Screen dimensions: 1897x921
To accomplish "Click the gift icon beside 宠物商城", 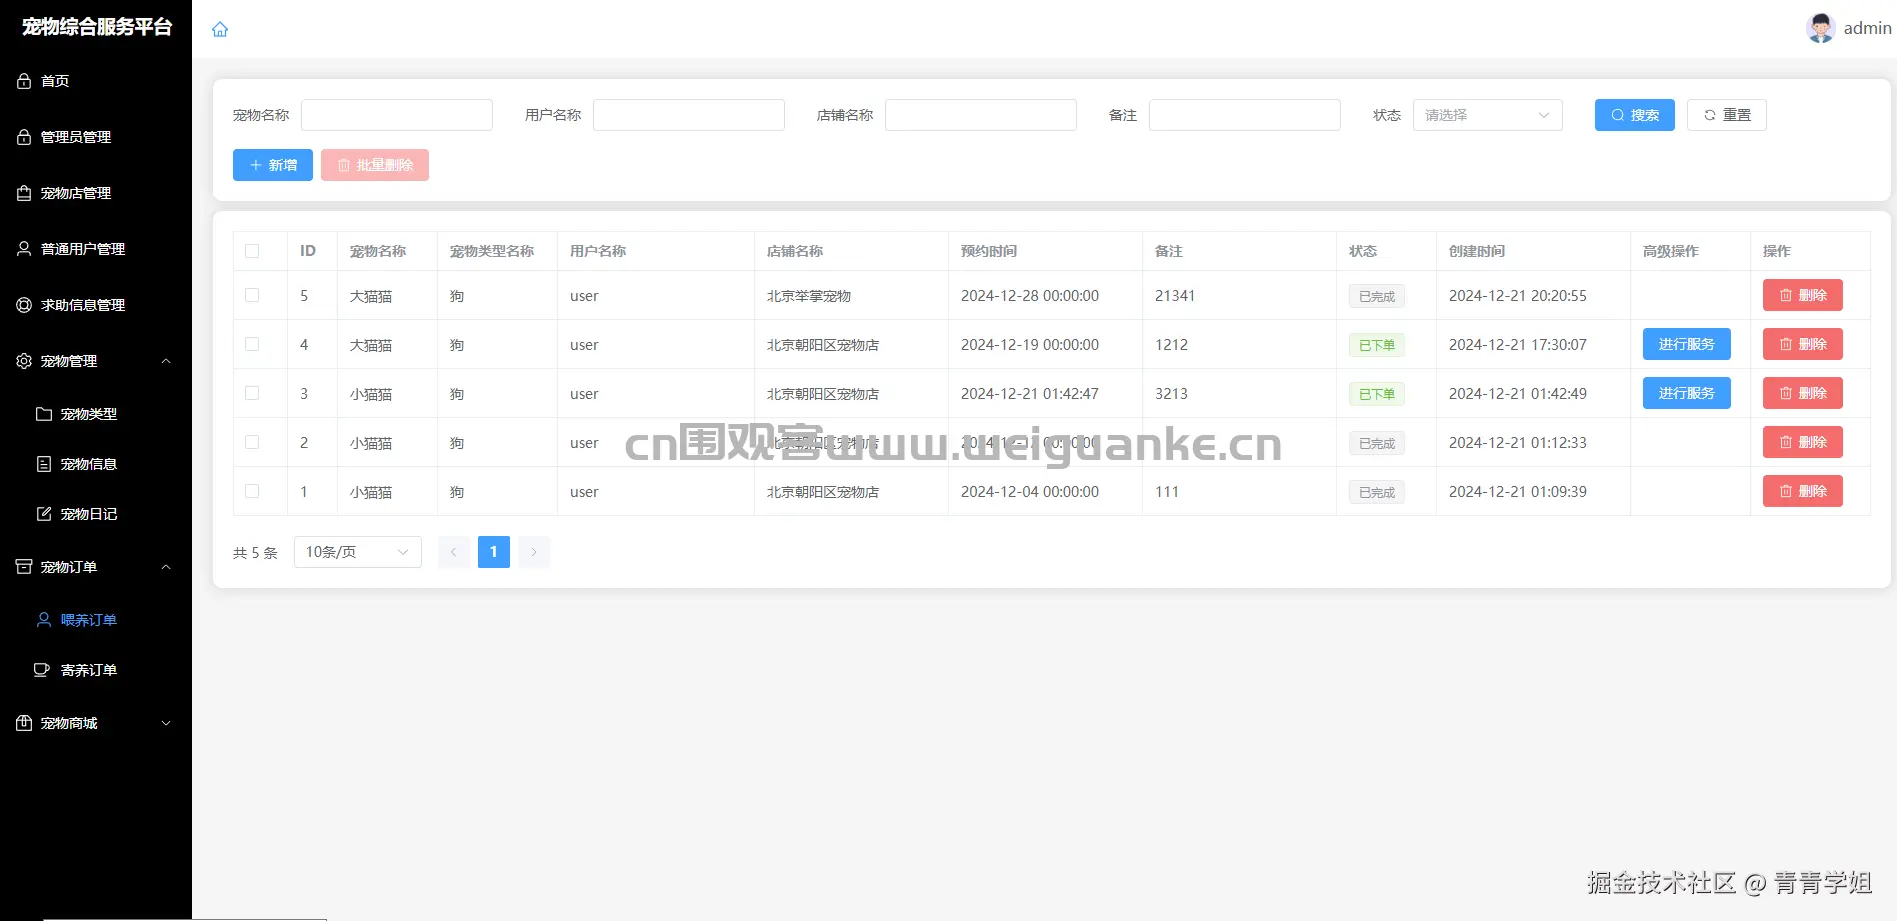I will 24,723.
